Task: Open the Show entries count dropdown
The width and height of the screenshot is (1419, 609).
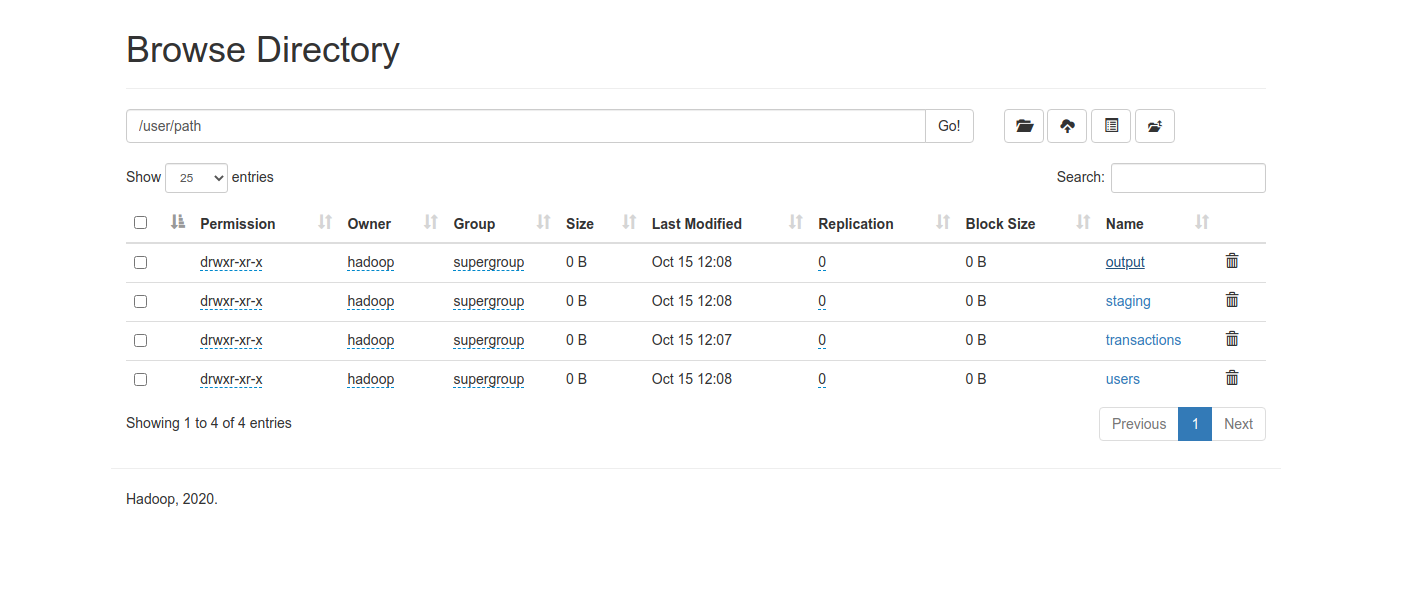Action: 196,177
